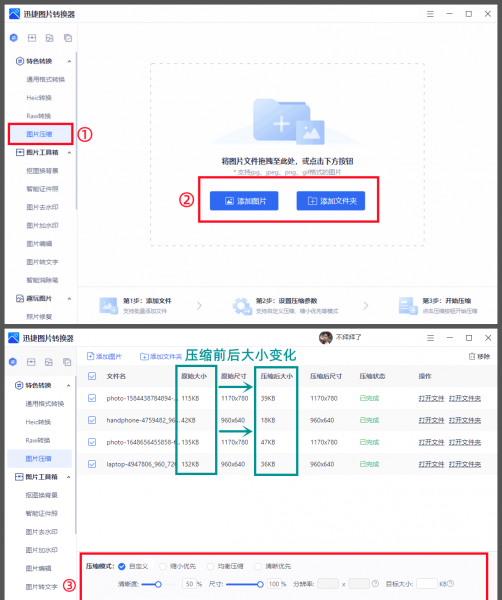Open file for the photo-1584438784894 row
502x600 pixels.
coord(432,398)
